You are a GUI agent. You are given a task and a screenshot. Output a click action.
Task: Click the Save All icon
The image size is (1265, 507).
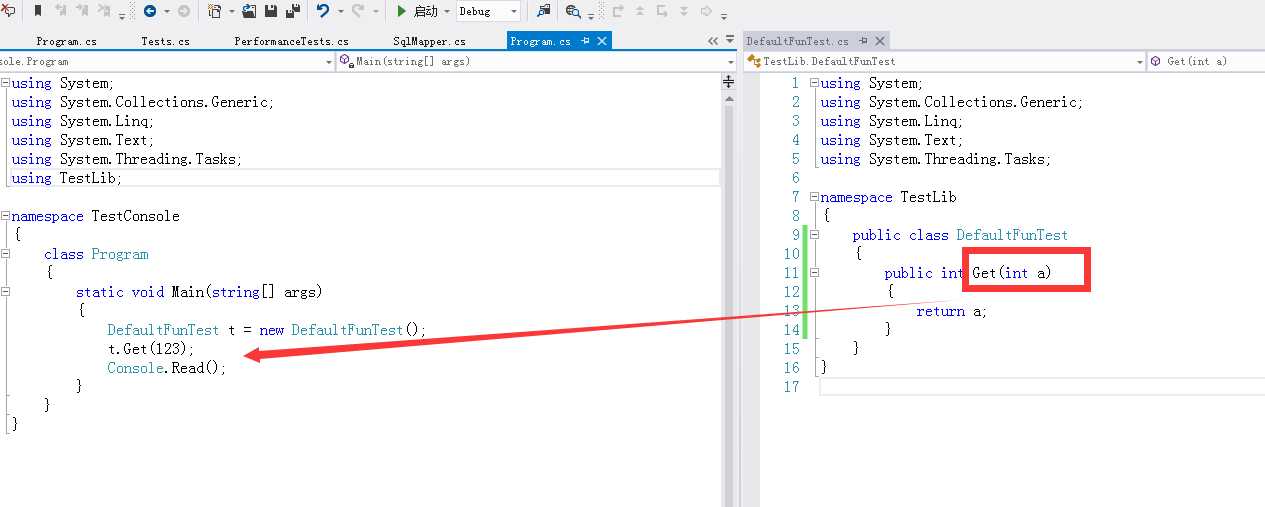point(293,11)
